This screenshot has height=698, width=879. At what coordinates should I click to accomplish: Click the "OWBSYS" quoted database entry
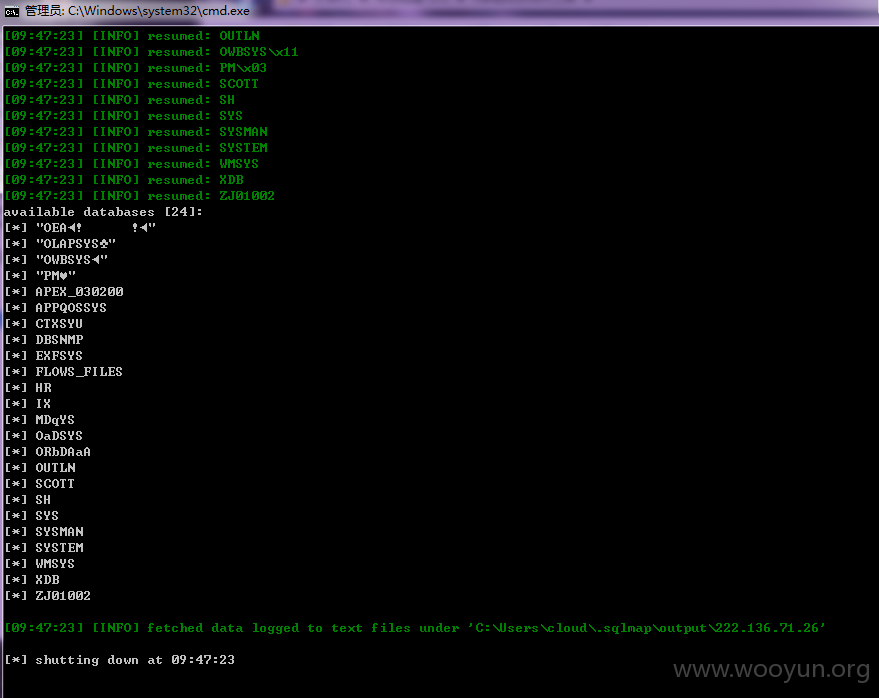pyautogui.click(x=56, y=260)
